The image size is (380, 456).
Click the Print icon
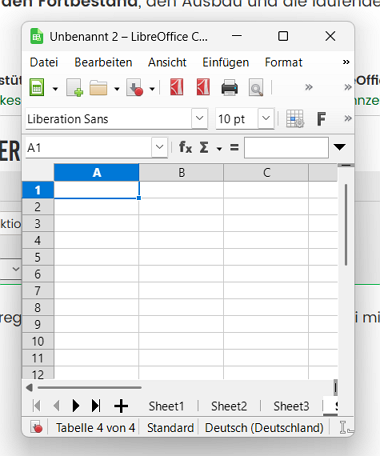coord(230,88)
